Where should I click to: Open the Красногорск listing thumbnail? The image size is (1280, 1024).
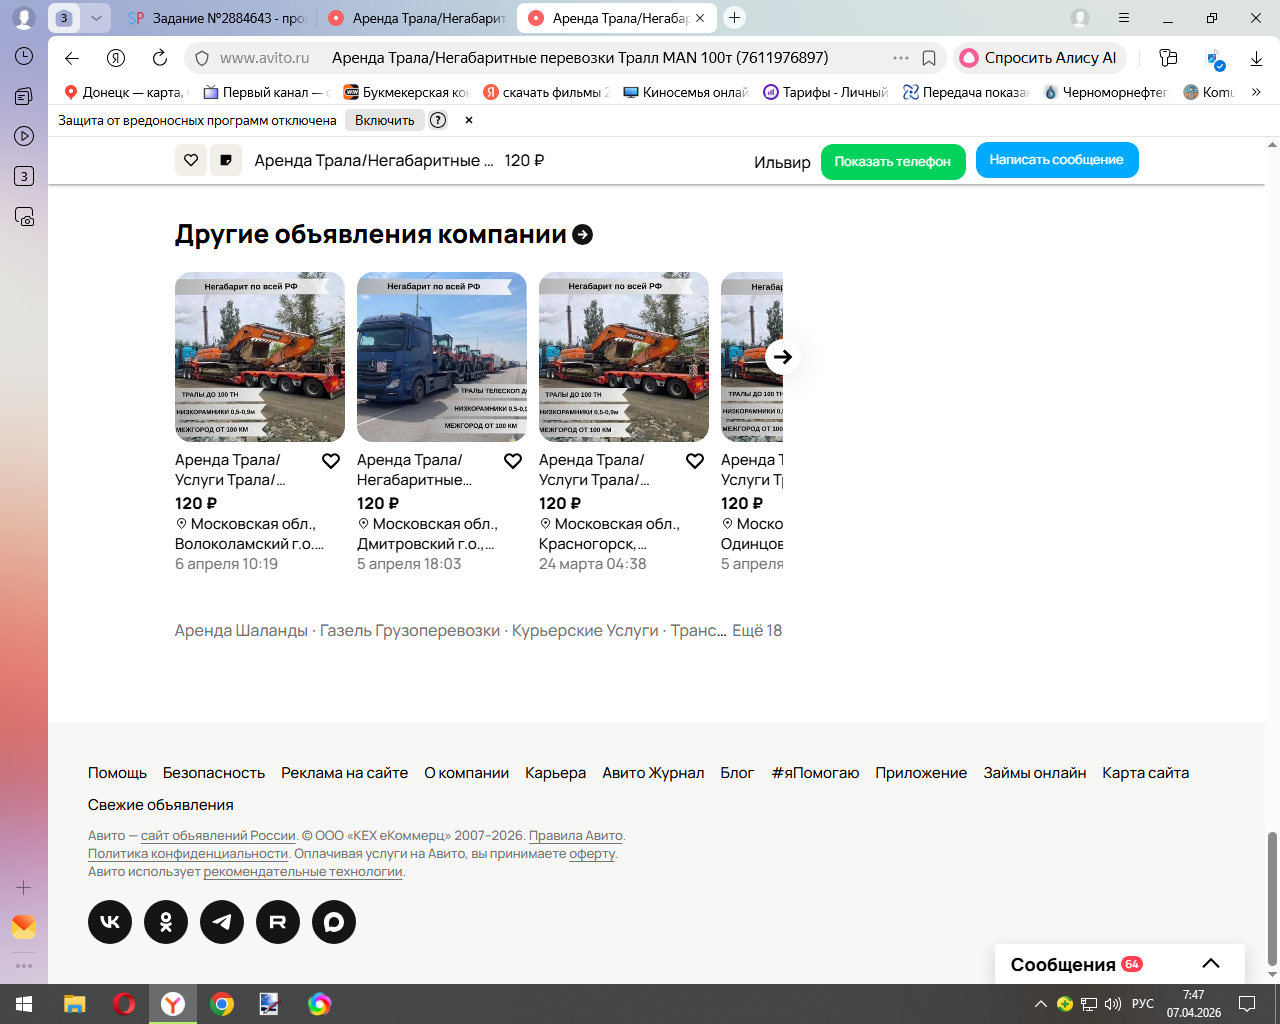(623, 357)
